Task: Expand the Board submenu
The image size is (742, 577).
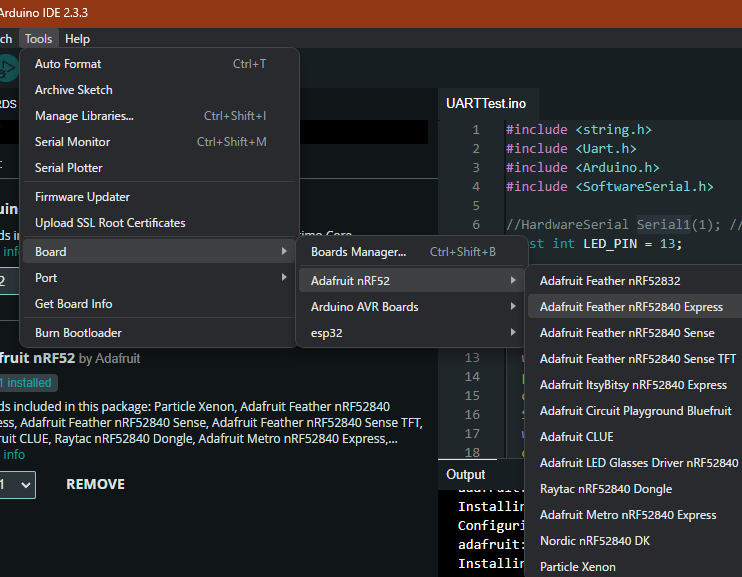Action: (x=159, y=252)
